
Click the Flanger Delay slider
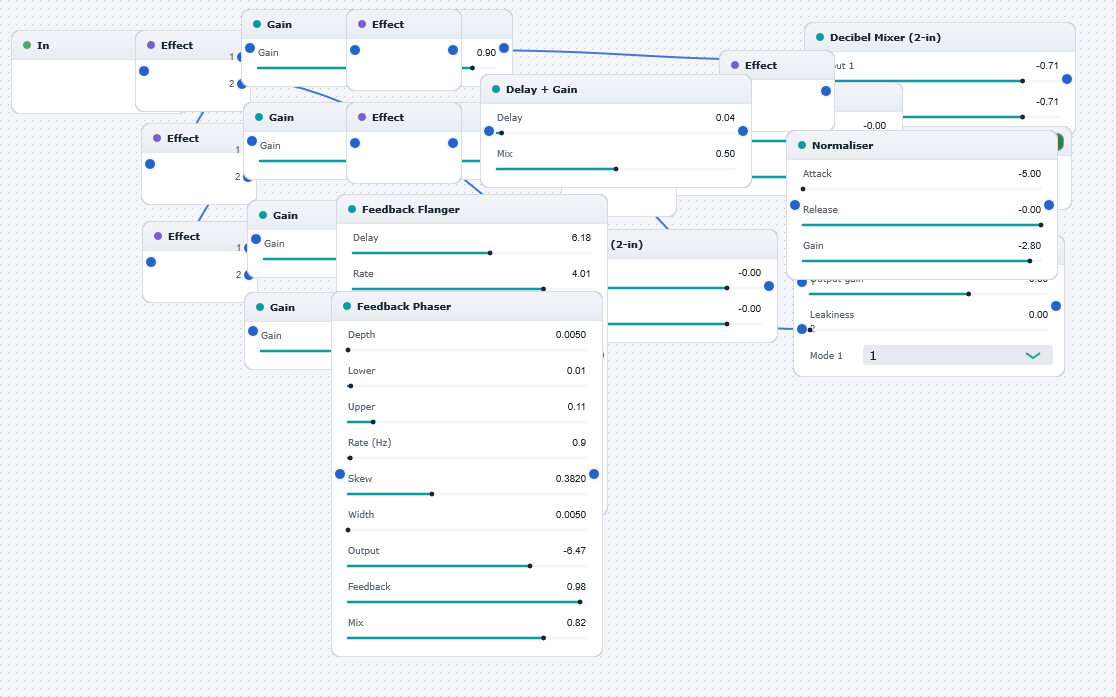point(472,253)
